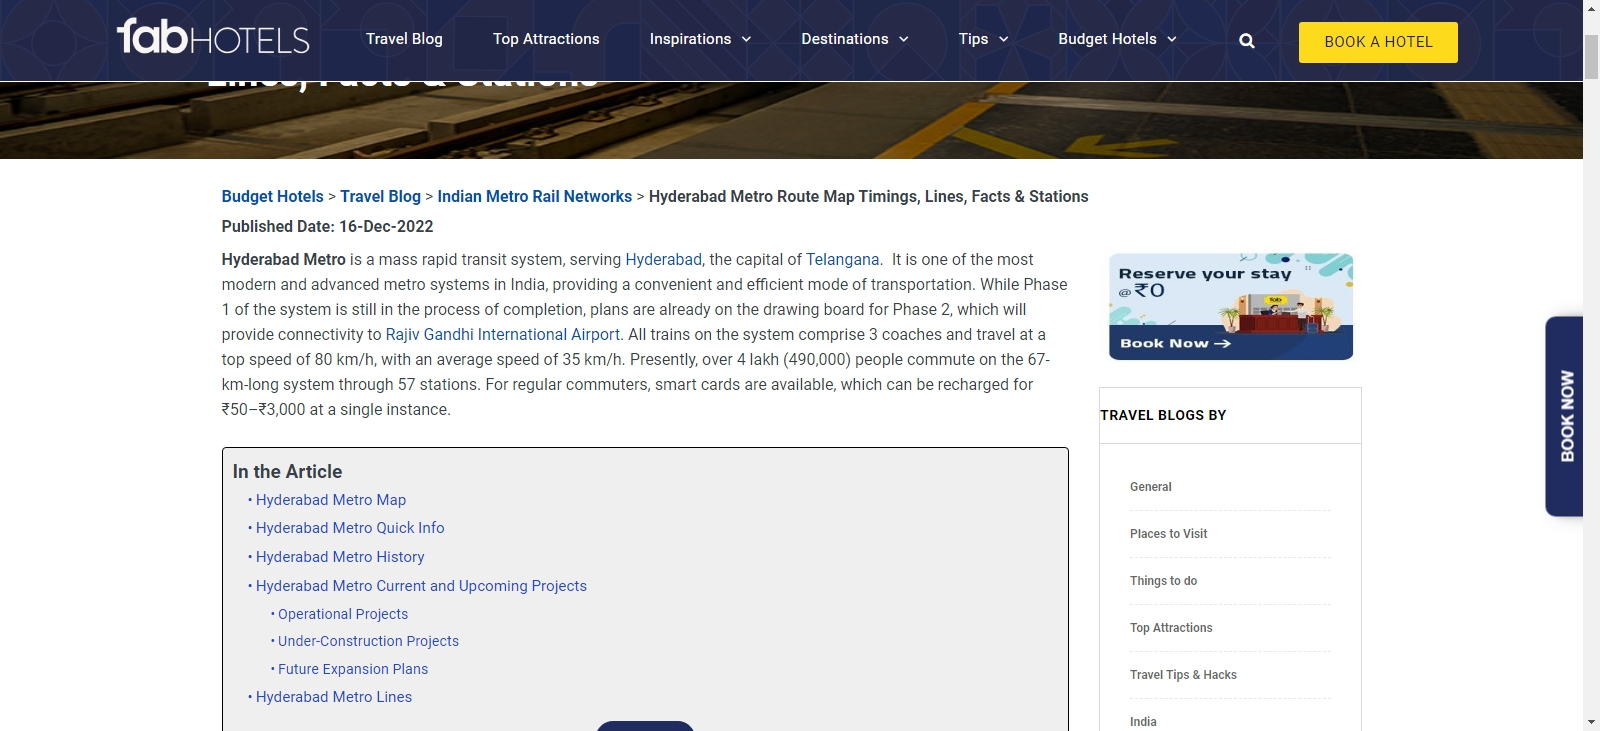This screenshot has width=1600, height=731.
Task: Jump to Current and Upcoming Projects section
Action: click(x=421, y=586)
